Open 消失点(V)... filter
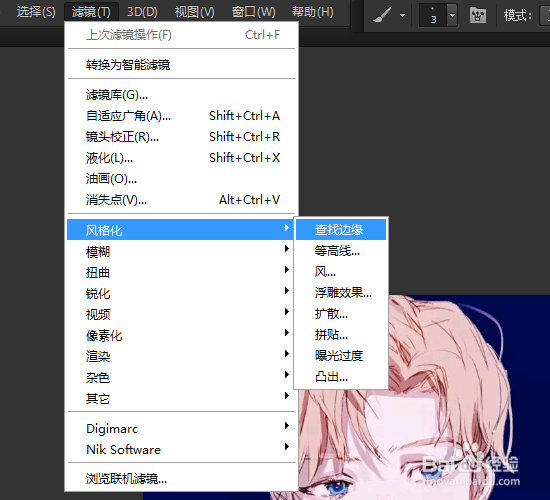 coord(181,200)
